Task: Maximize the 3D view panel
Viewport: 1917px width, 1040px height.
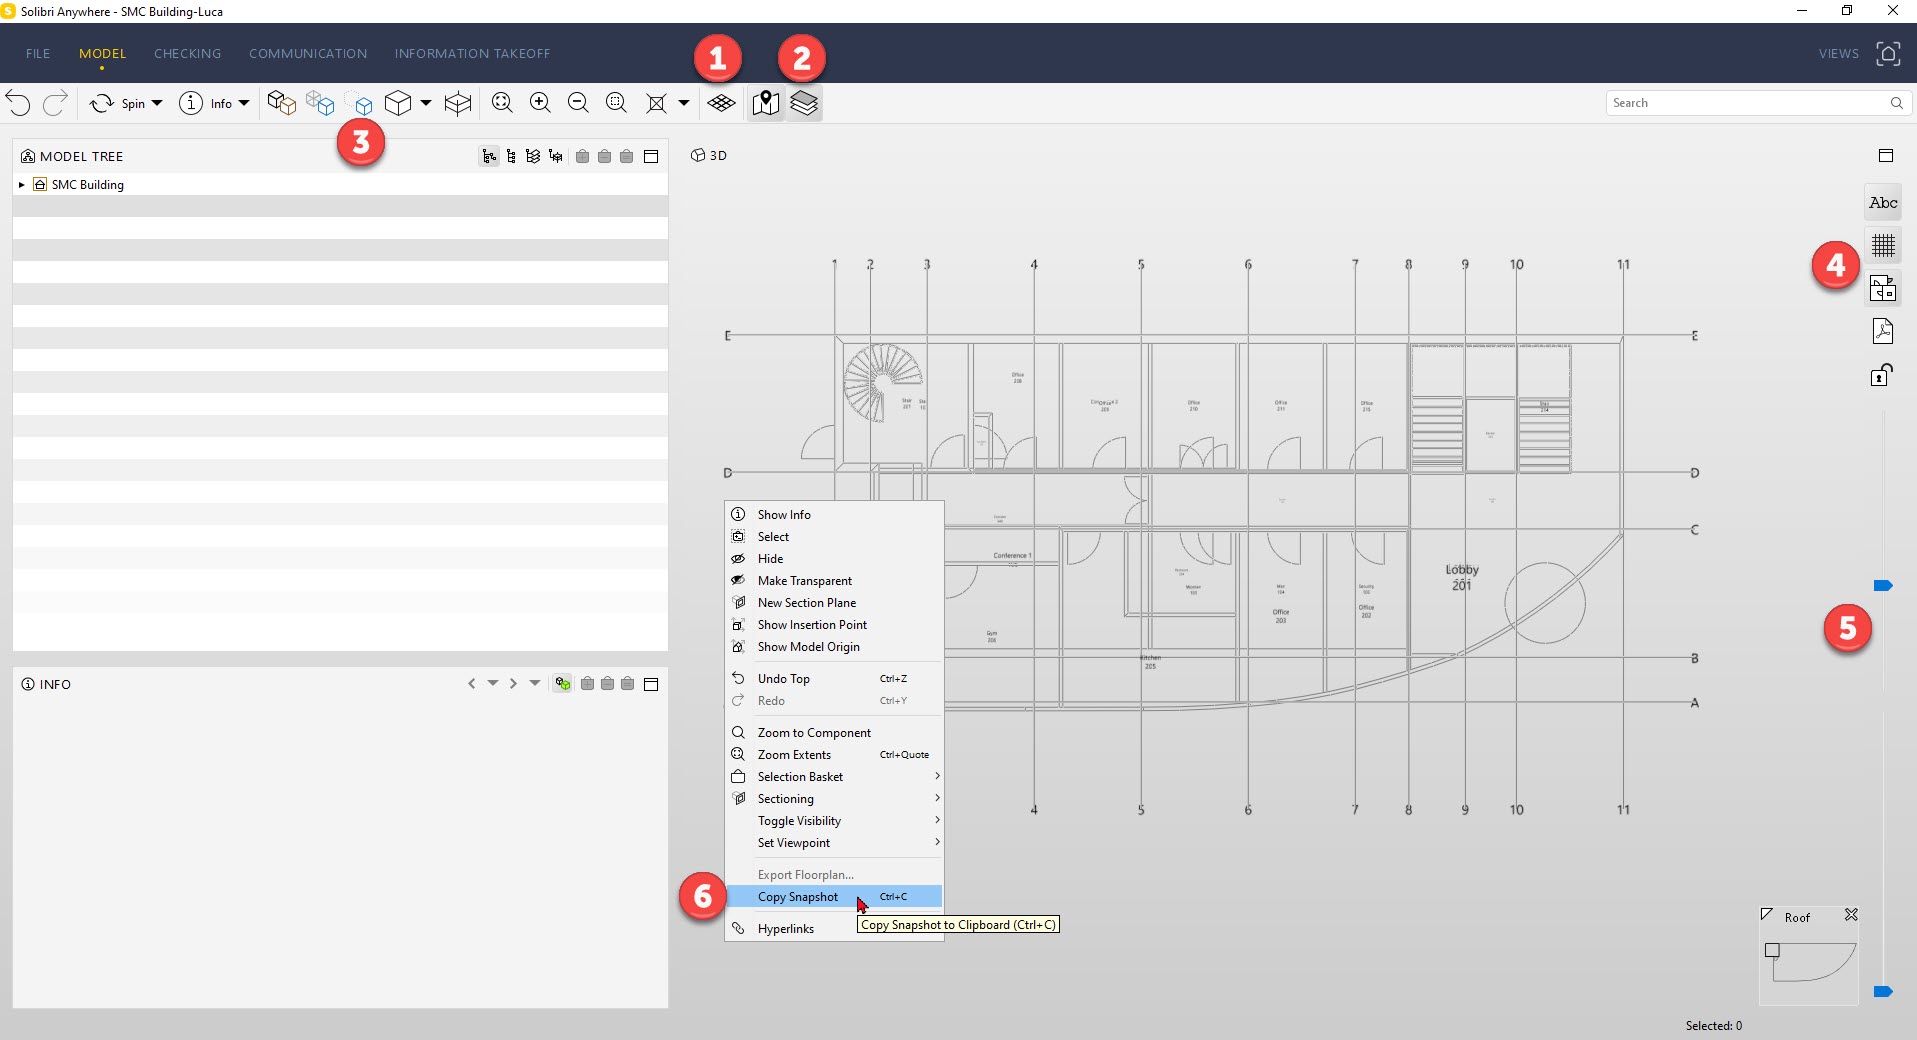Action: click(x=1886, y=156)
